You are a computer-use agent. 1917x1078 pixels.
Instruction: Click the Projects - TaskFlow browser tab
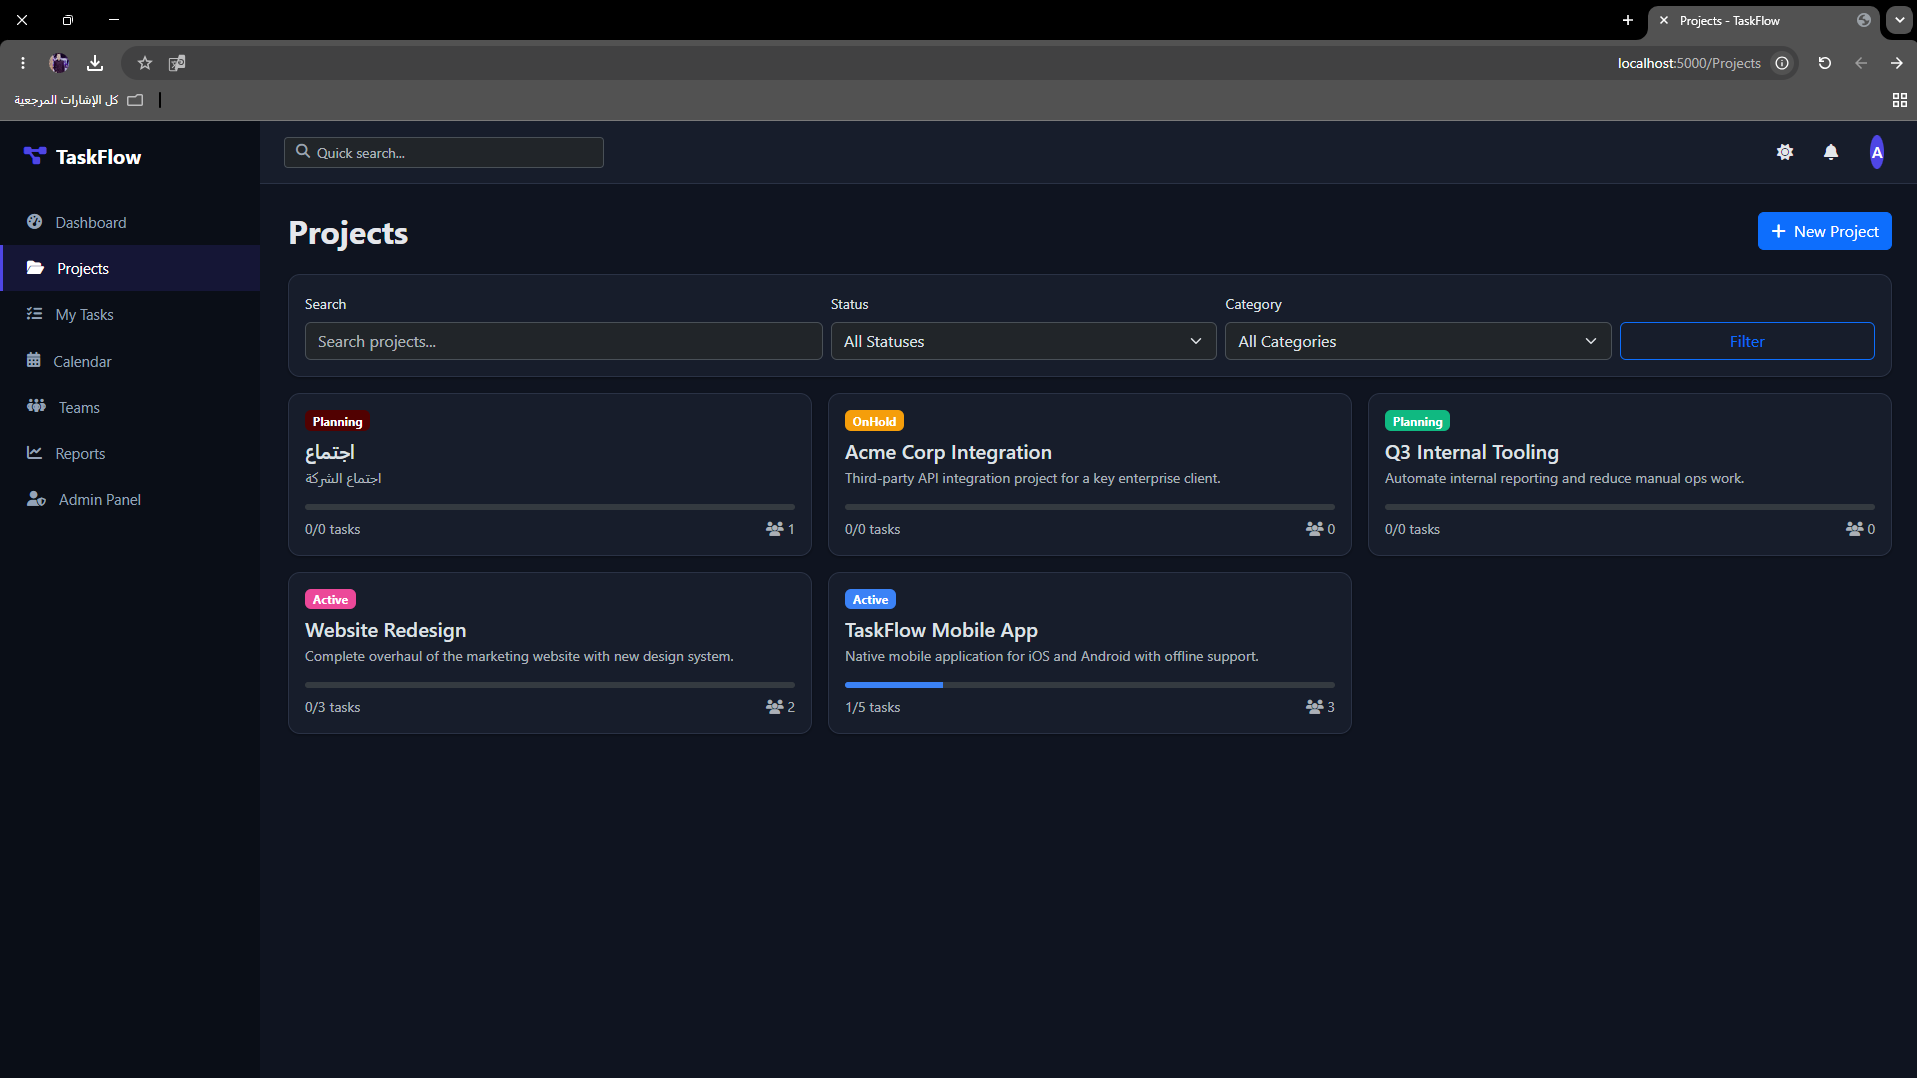click(1765, 20)
